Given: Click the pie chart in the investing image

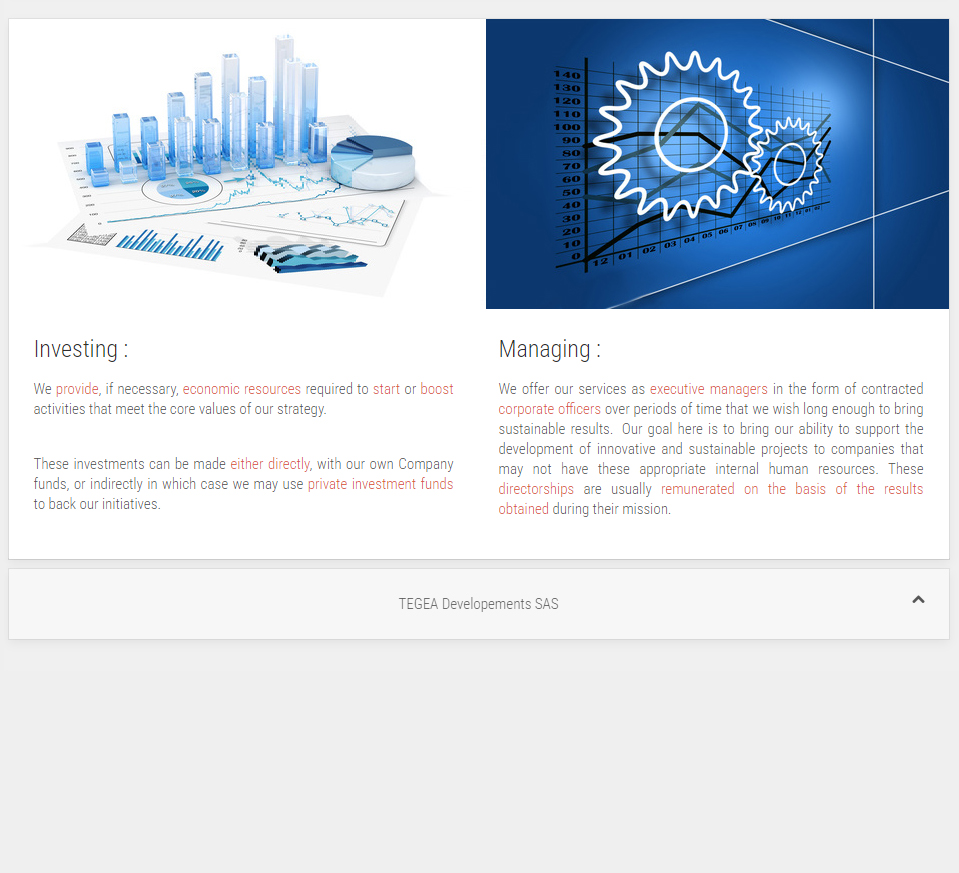Looking at the screenshot, I should [x=371, y=160].
